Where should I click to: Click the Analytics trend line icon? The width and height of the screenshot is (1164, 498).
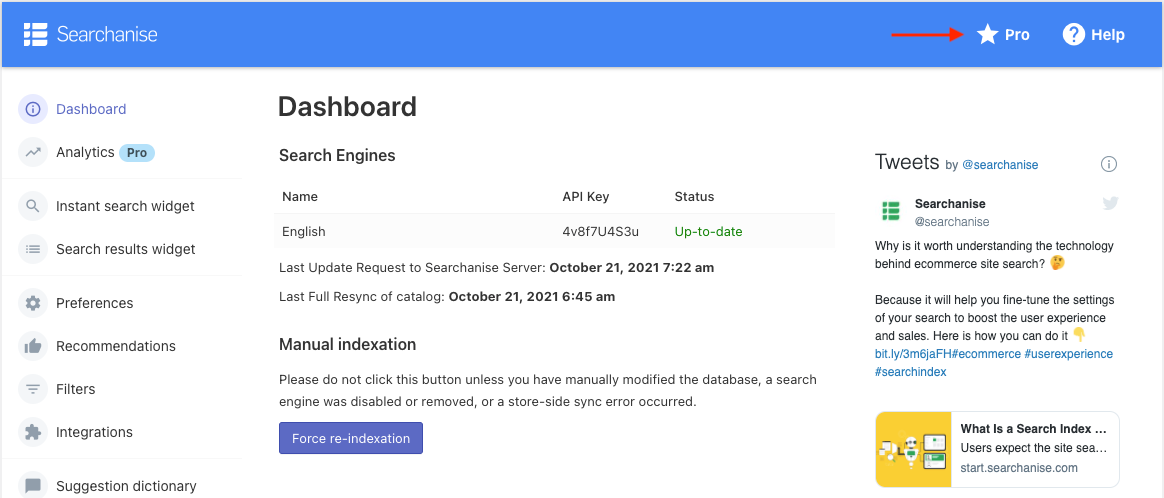click(x=33, y=152)
